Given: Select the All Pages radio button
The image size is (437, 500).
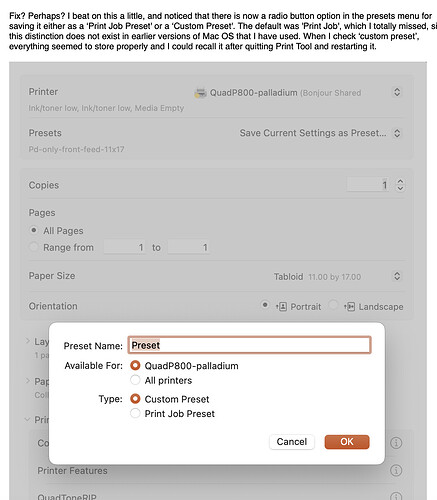Looking at the screenshot, I should coord(34,230).
